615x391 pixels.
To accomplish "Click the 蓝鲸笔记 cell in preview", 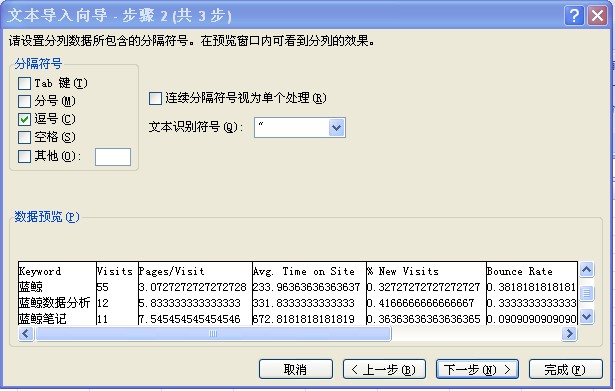I will (42, 318).
